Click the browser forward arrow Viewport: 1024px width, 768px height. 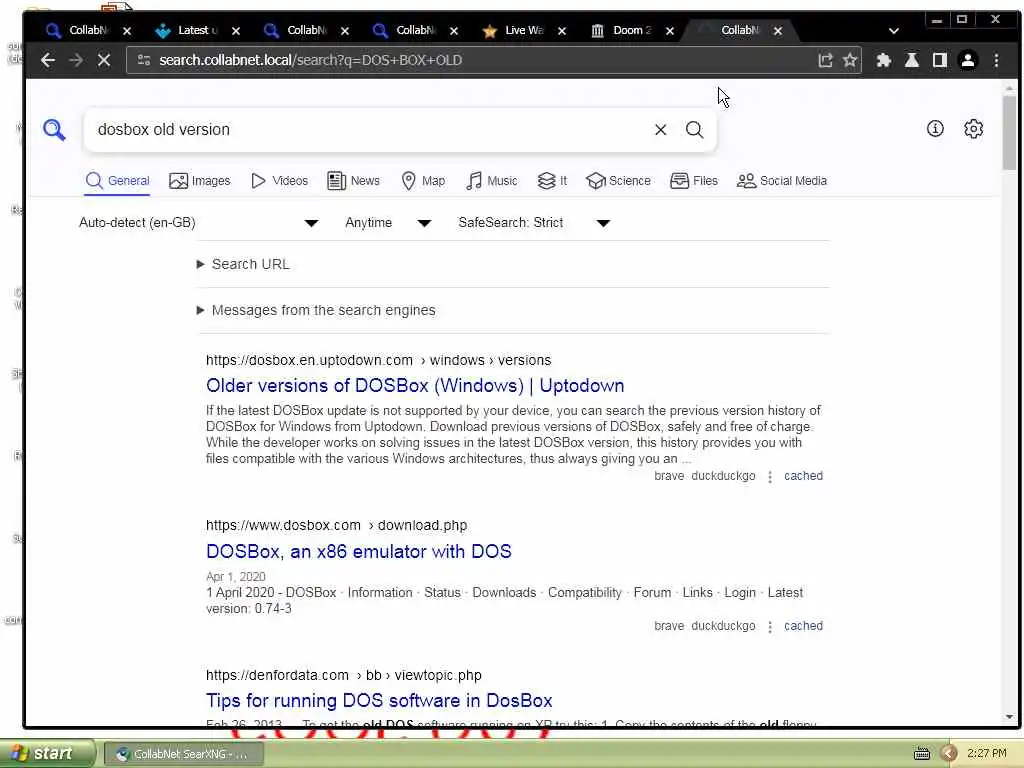76,60
